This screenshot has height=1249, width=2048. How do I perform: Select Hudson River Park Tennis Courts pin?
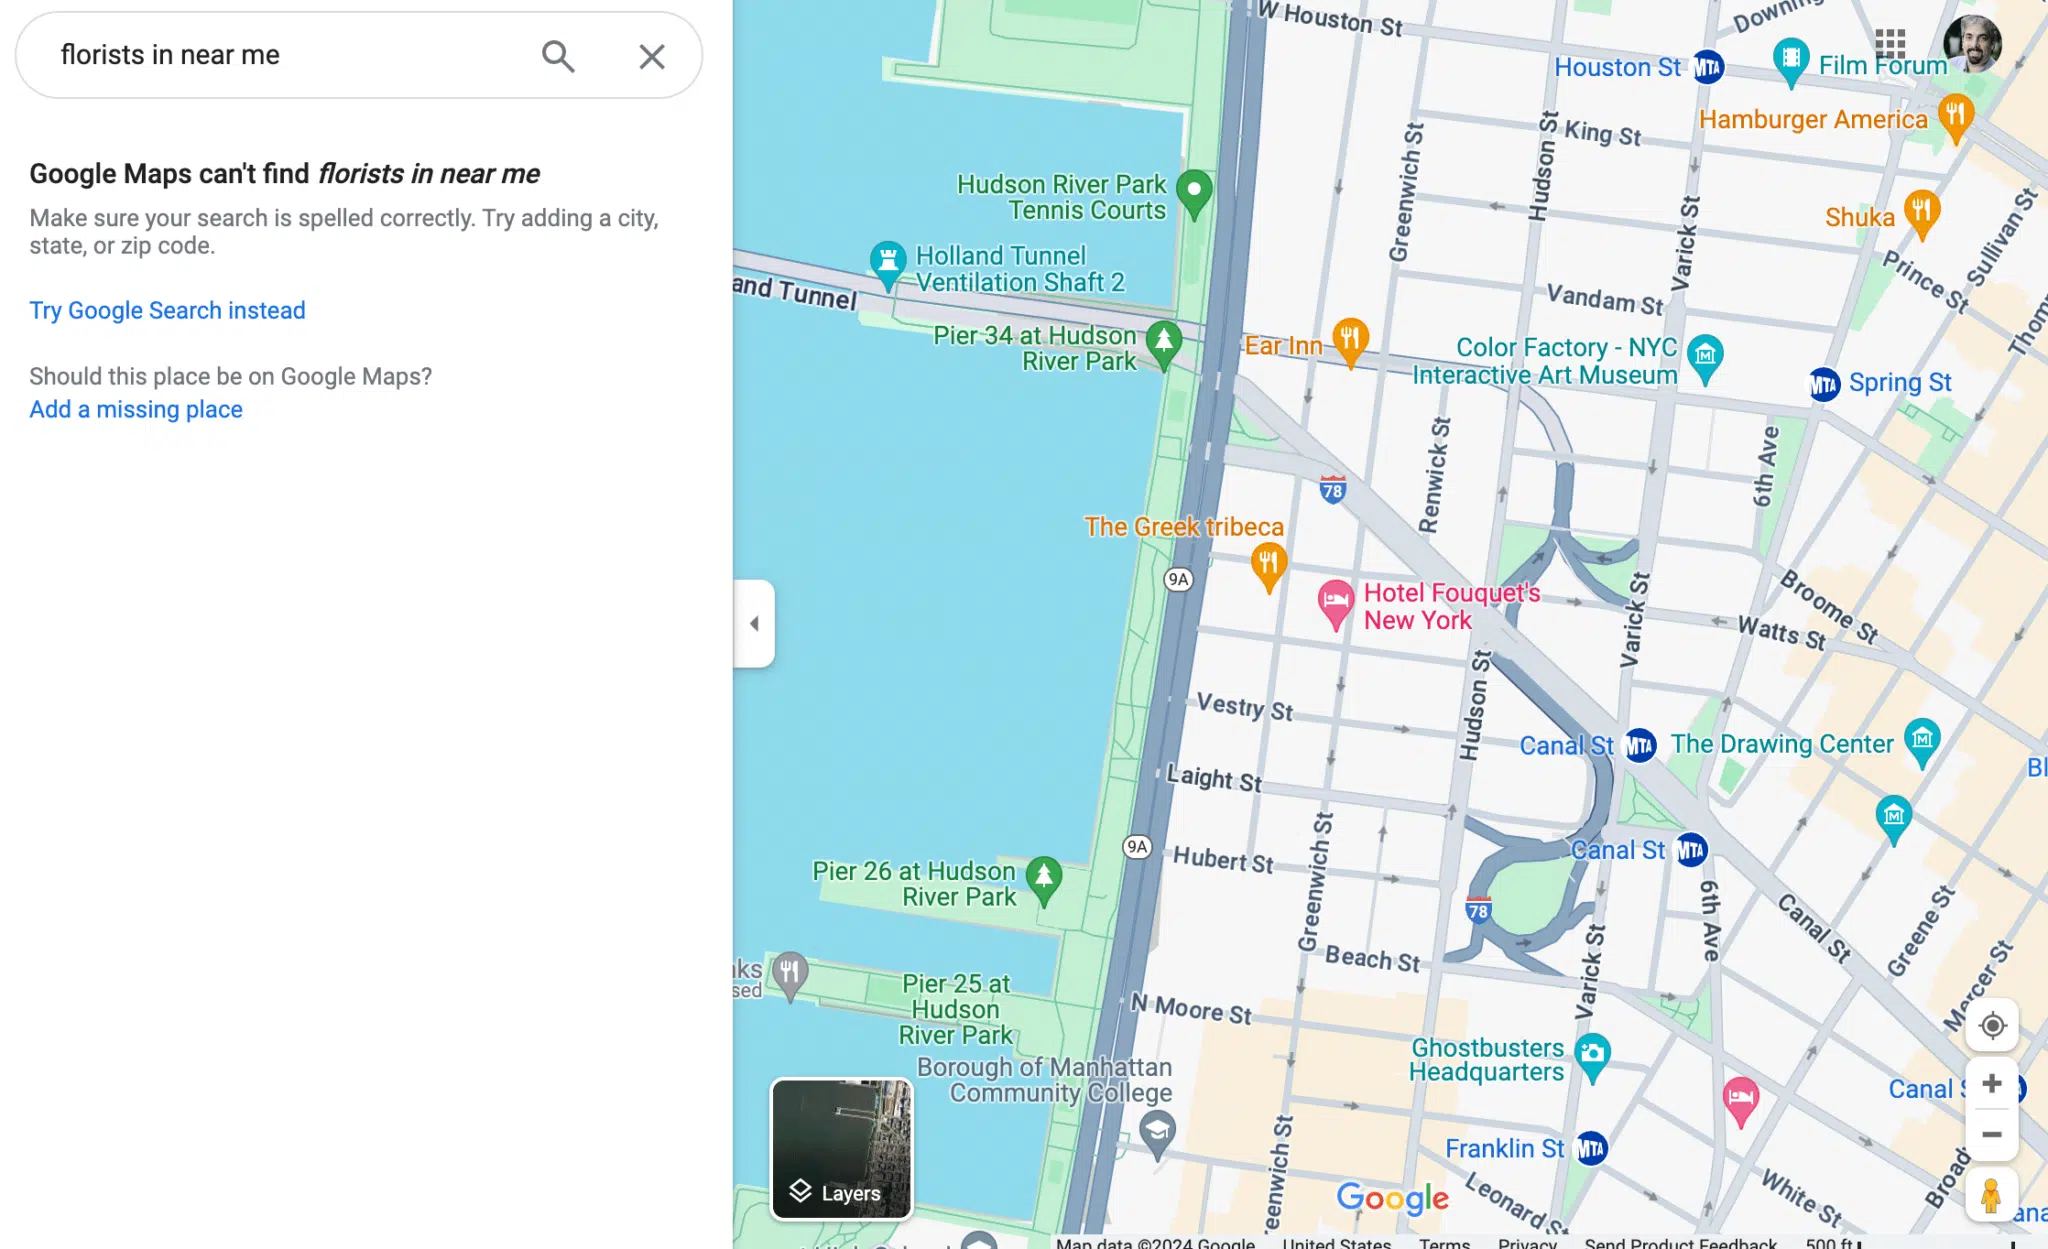(1194, 194)
